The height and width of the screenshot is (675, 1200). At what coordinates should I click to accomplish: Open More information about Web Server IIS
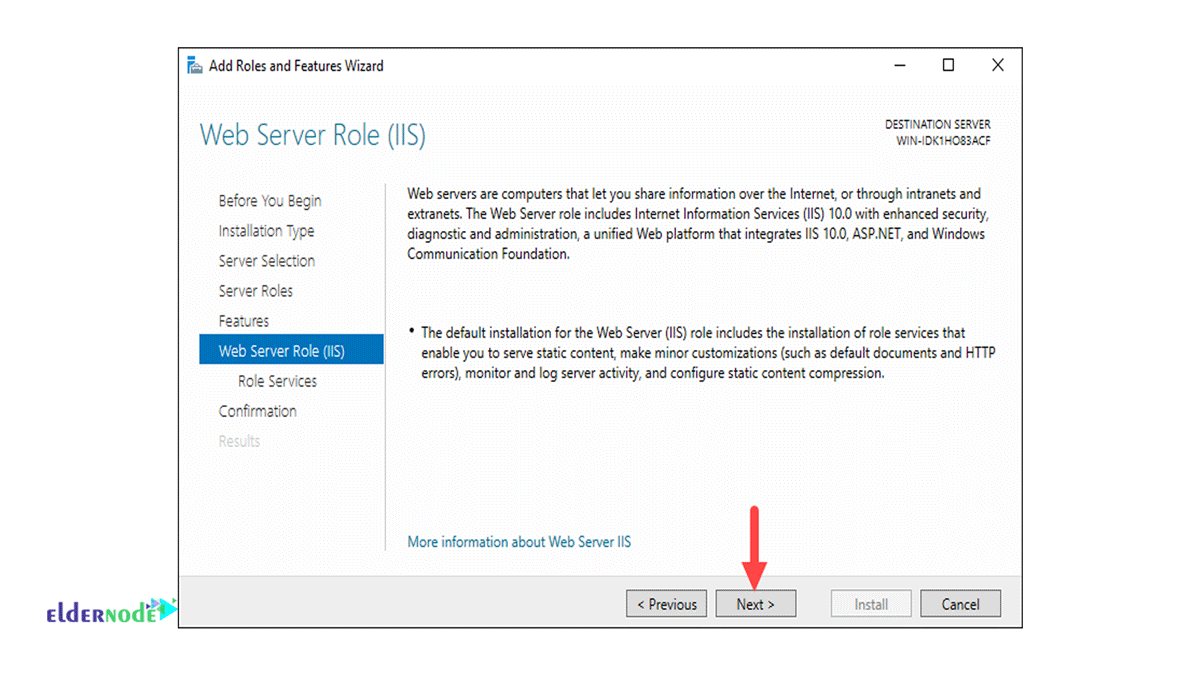click(519, 541)
